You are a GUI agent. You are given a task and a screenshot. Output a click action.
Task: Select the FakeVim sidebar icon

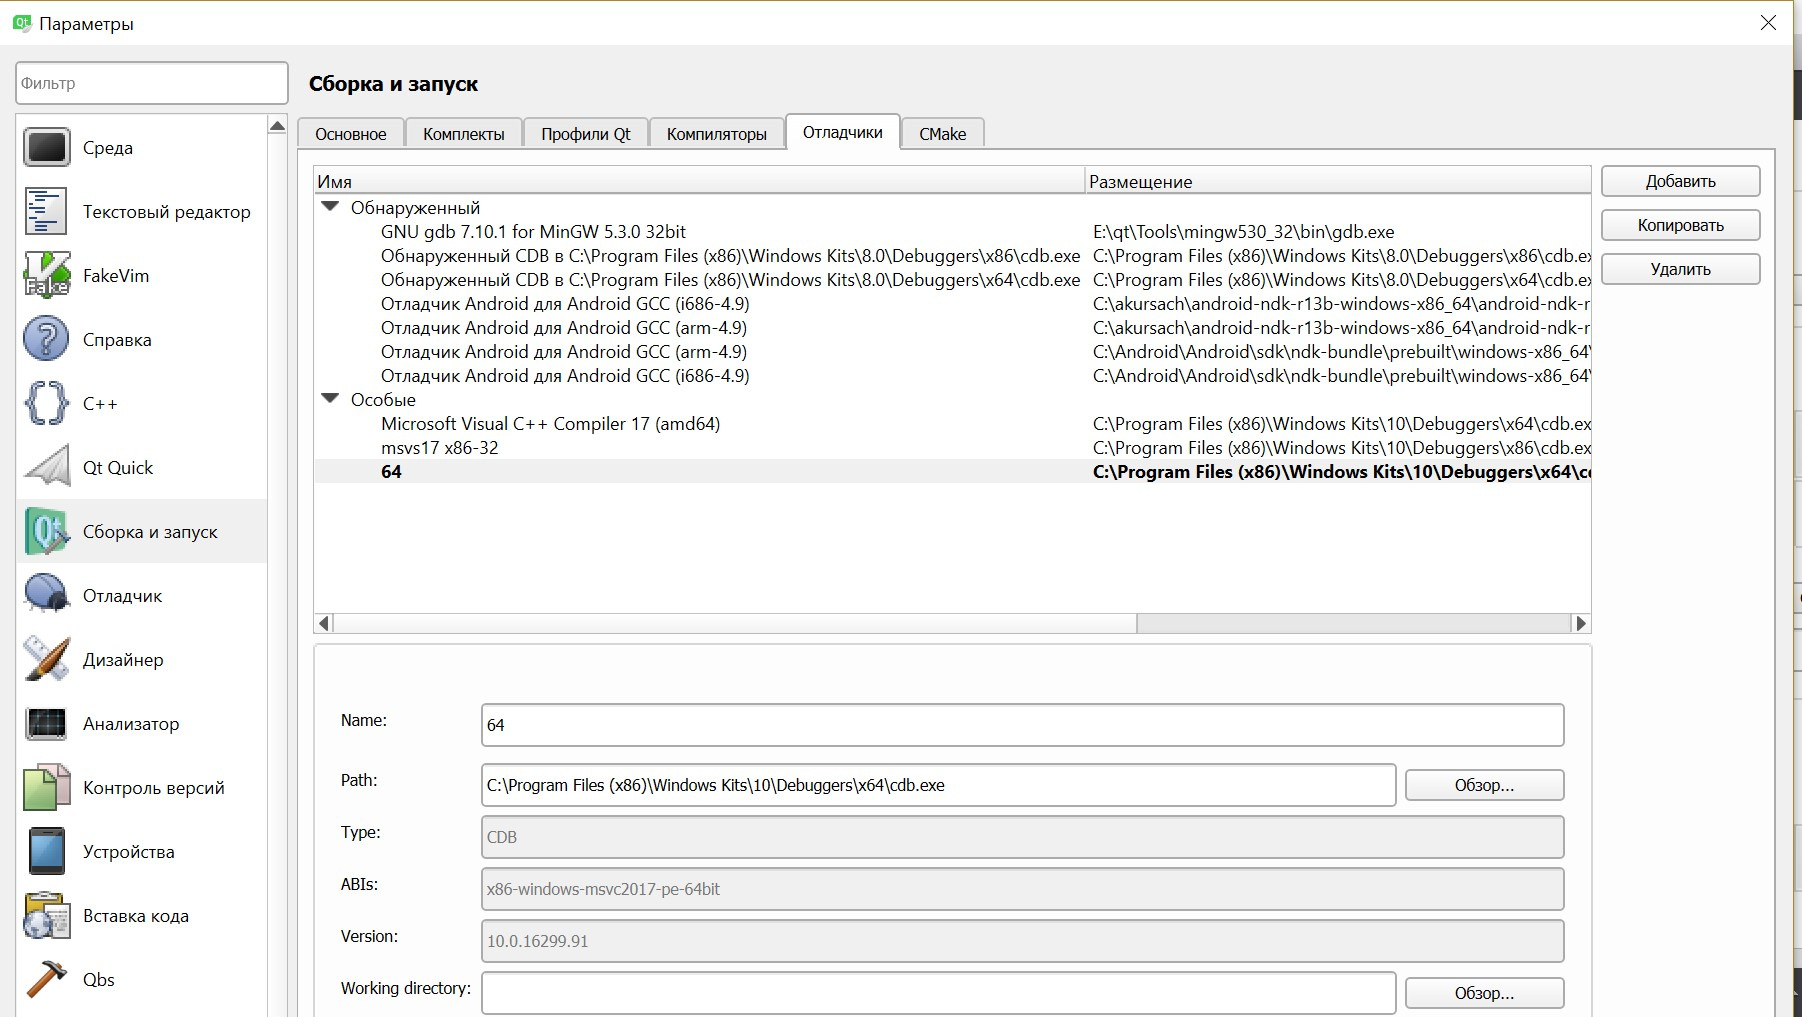tap(47, 276)
